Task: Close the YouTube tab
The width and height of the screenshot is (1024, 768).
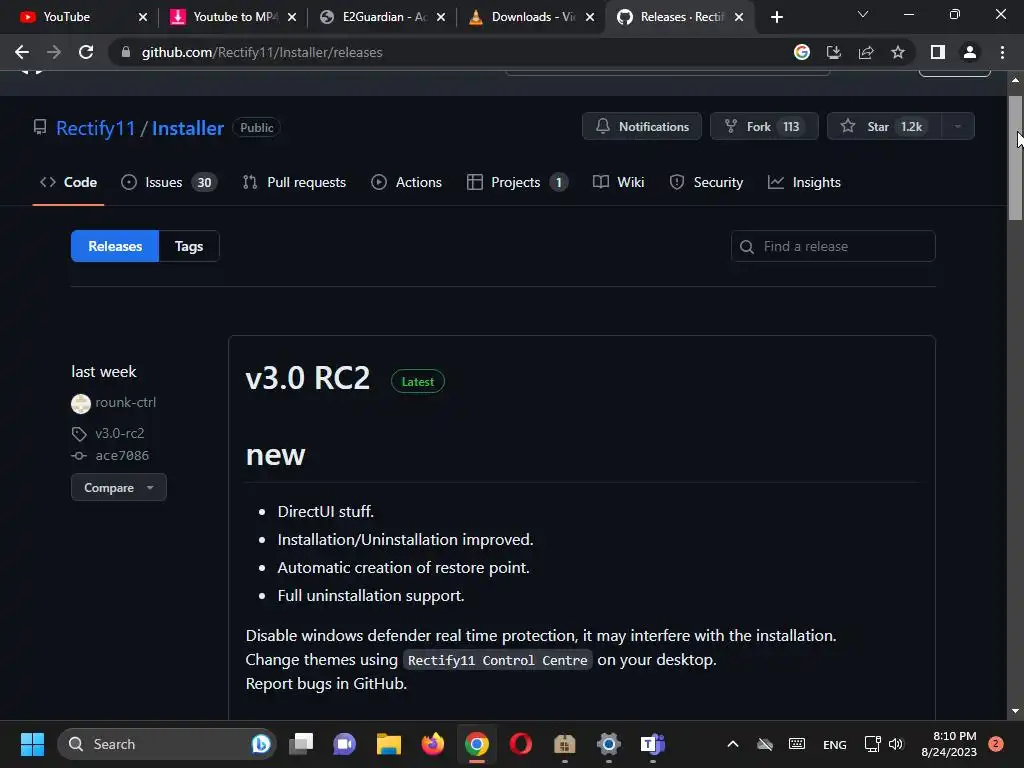Action: pos(143,17)
